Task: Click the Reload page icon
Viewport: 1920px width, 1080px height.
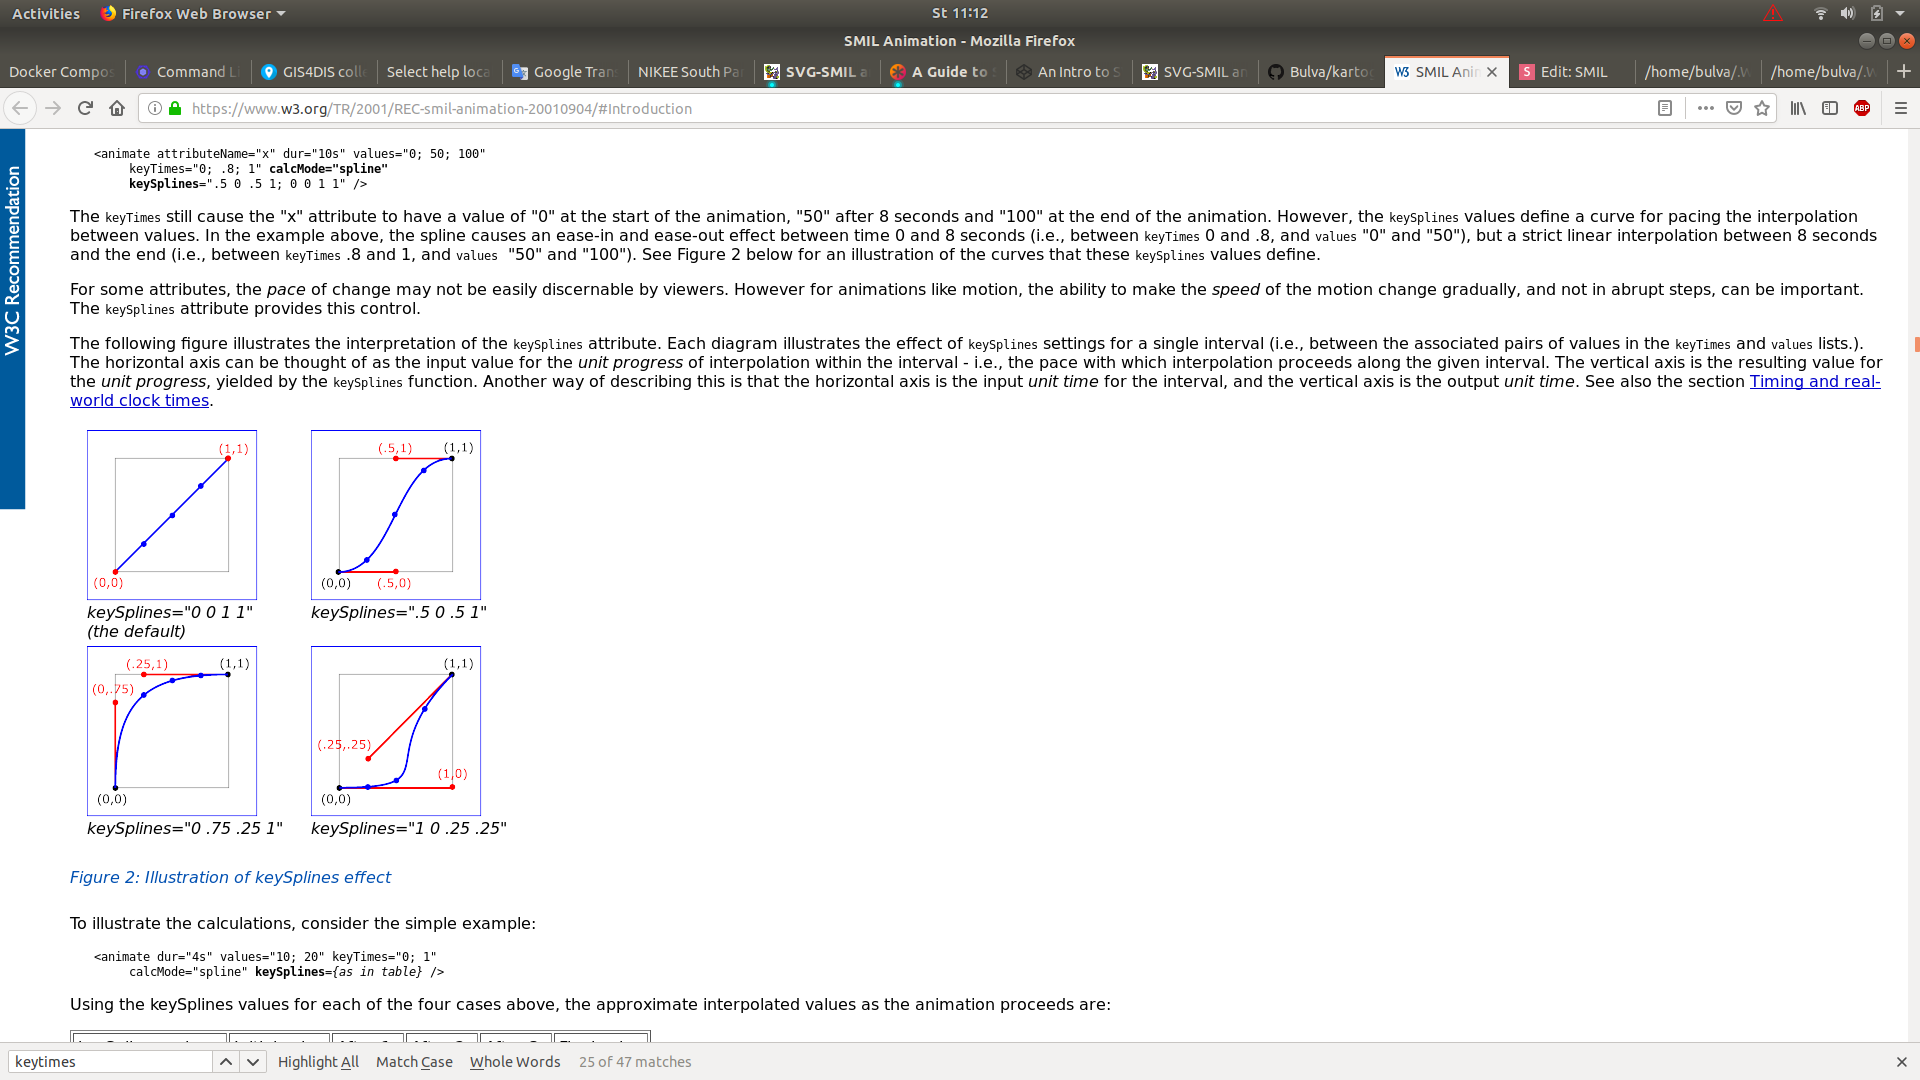Action: 85,108
